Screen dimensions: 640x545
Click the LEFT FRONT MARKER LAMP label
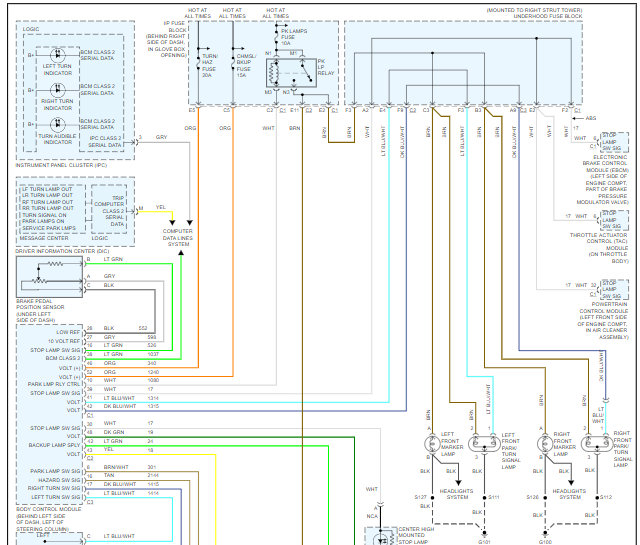pyautogui.click(x=452, y=444)
